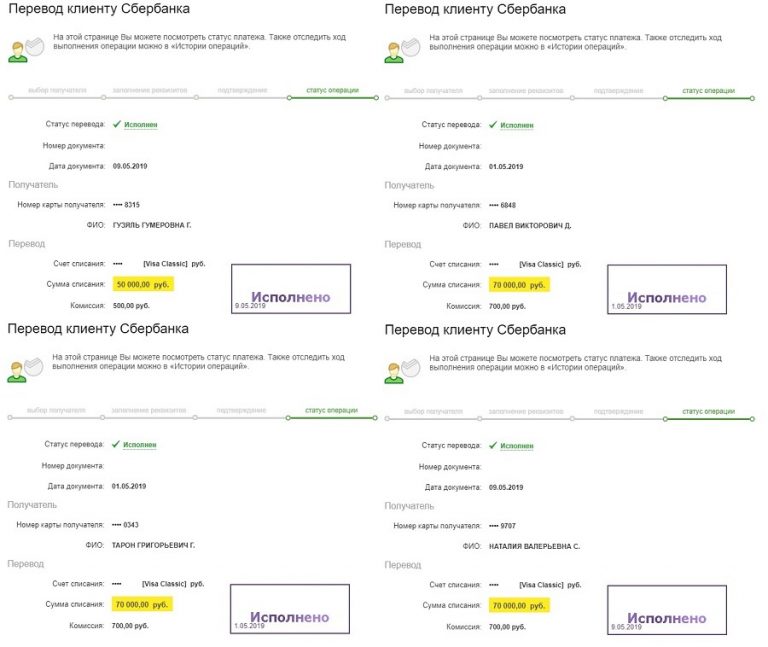Open the «Исполнен» status link in Наталия receipt

point(517,446)
